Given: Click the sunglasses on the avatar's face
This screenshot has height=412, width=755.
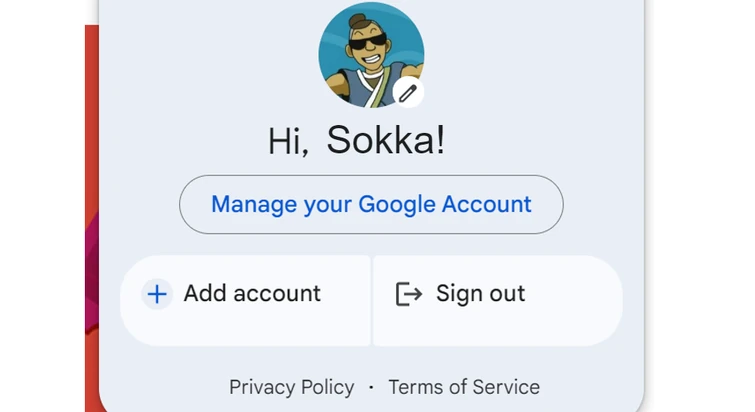Looking at the screenshot, I should [366, 44].
